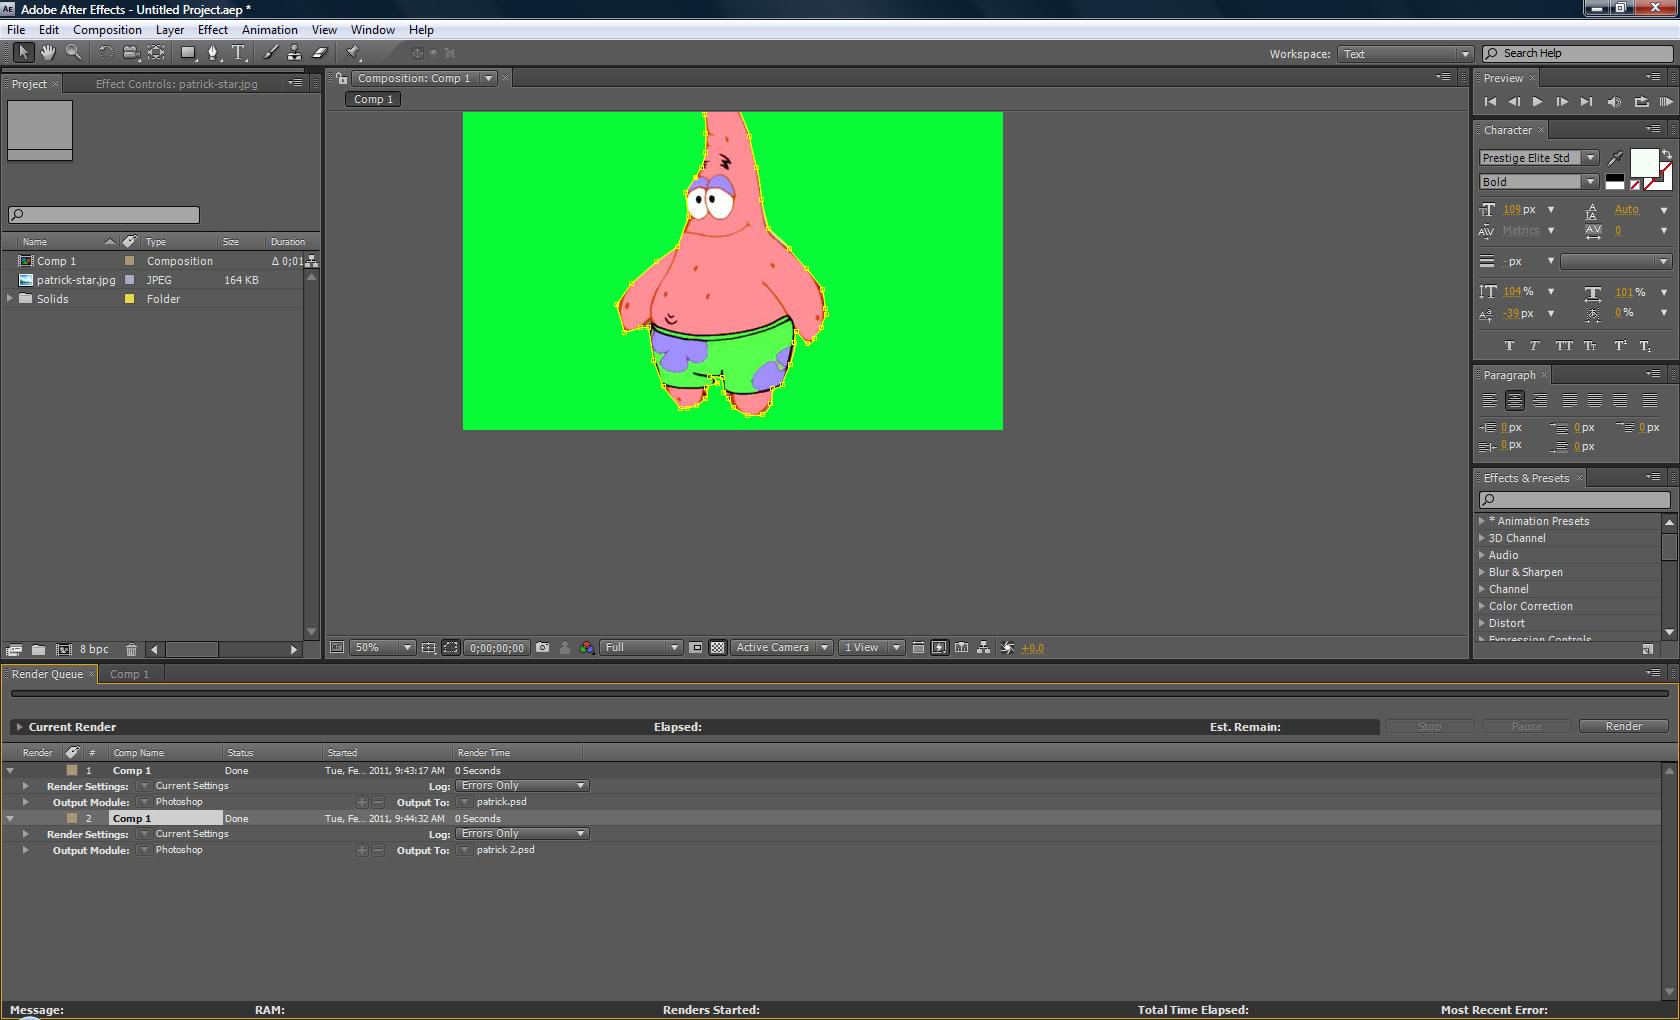Click the eyedropper in Character panel
Image resolution: width=1680 pixels, height=1020 pixels.
click(x=1615, y=158)
